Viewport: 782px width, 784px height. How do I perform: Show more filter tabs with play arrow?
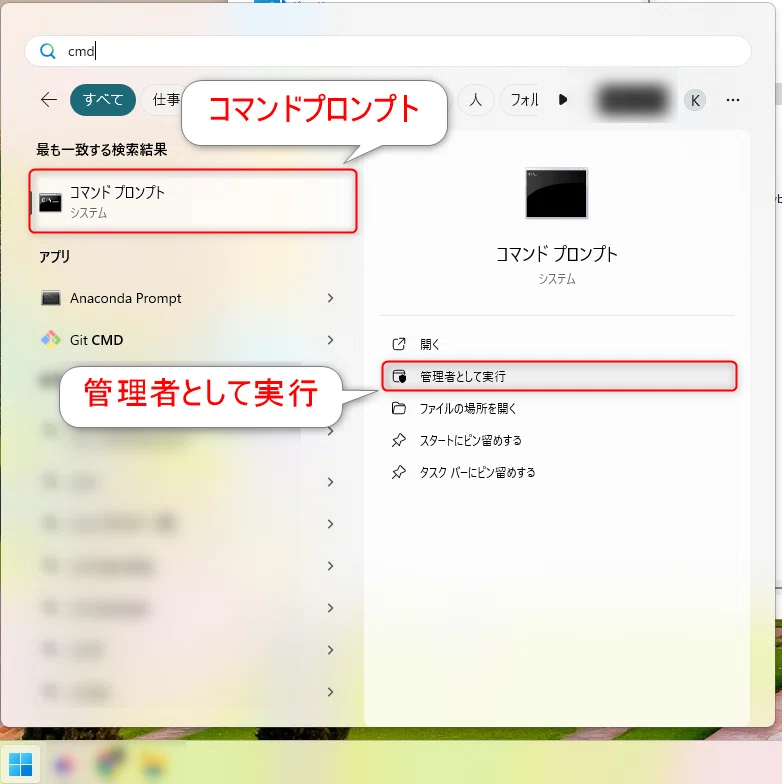(562, 100)
